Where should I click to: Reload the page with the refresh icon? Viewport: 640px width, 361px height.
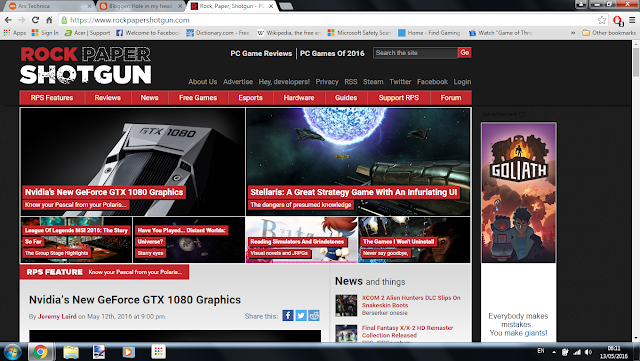pyautogui.click(x=36, y=20)
